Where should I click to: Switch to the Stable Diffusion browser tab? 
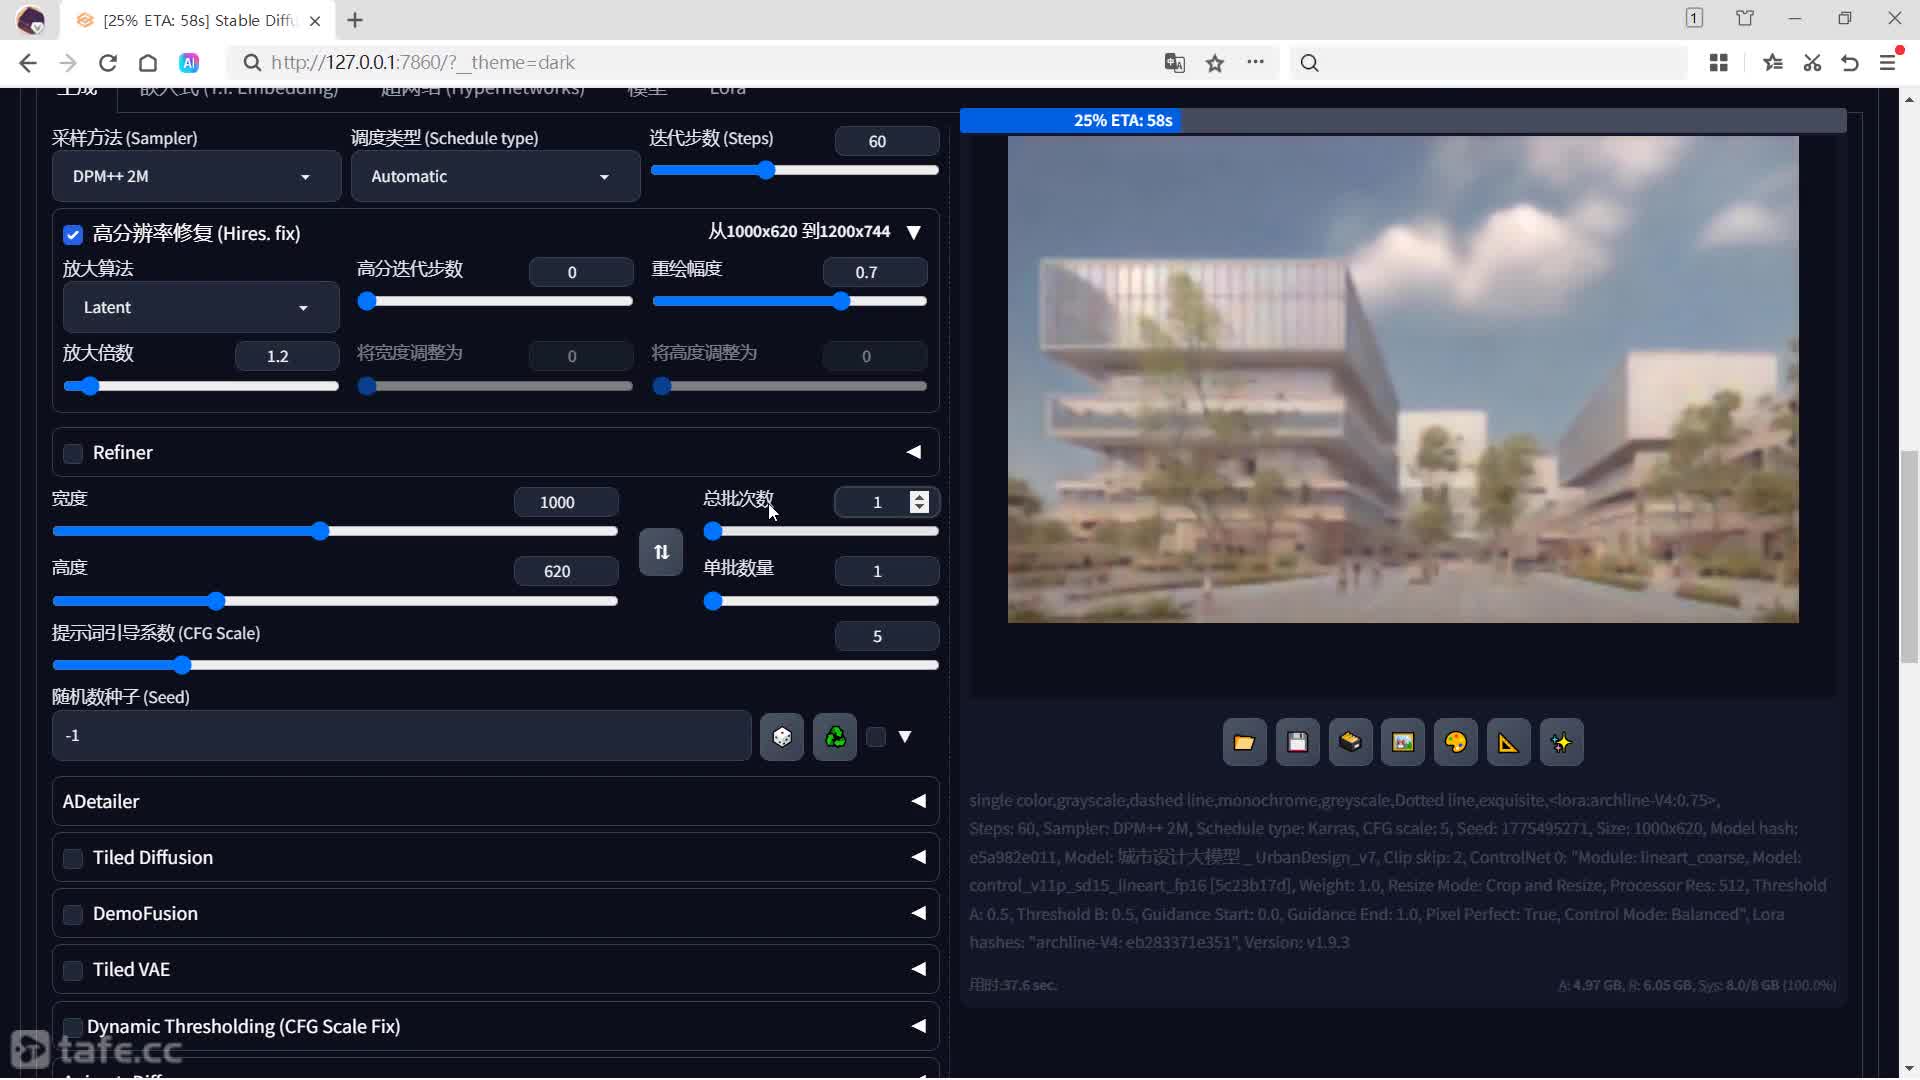pos(197,20)
